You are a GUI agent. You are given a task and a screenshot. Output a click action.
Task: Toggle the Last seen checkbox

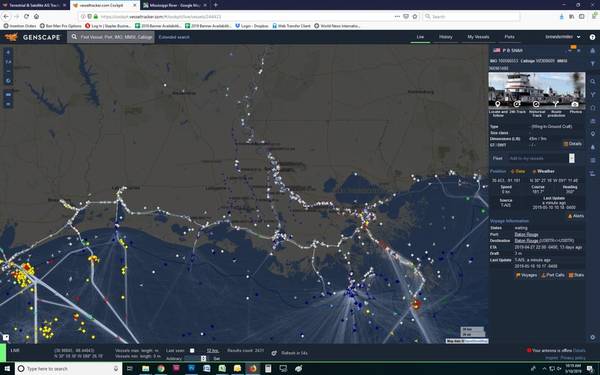(192, 351)
